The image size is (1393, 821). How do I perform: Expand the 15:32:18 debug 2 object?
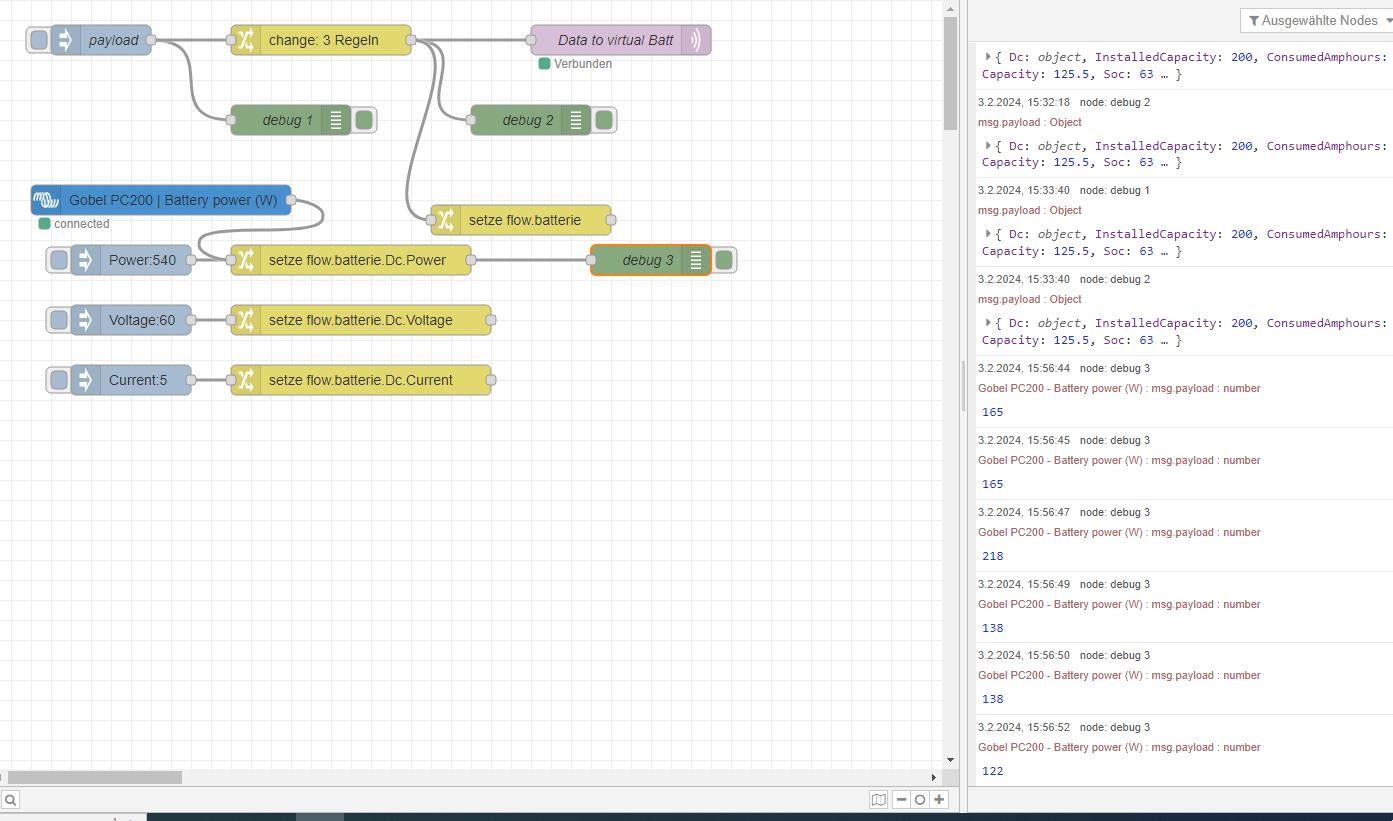pyautogui.click(x=988, y=146)
